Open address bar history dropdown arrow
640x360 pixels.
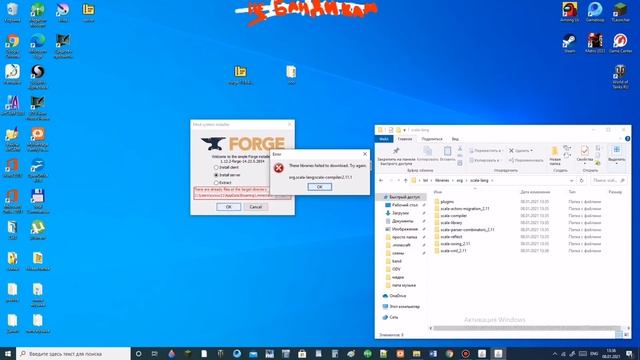[571, 180]
